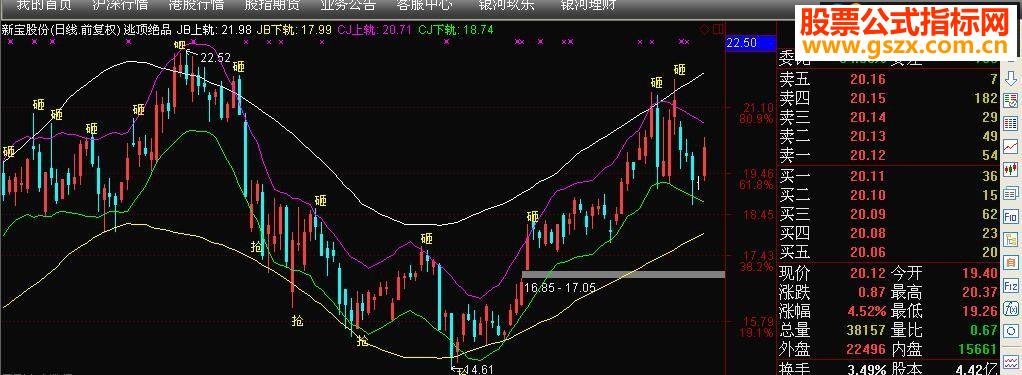
Task: Click the circle icon in right toolbar
Action: click(1011, 331)
